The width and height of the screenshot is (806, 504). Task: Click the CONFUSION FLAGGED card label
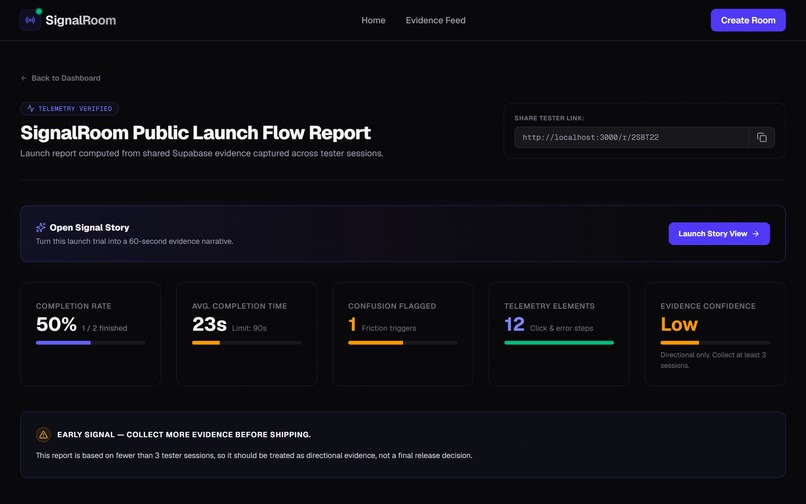pyautogui.click(x=392, y=306)
